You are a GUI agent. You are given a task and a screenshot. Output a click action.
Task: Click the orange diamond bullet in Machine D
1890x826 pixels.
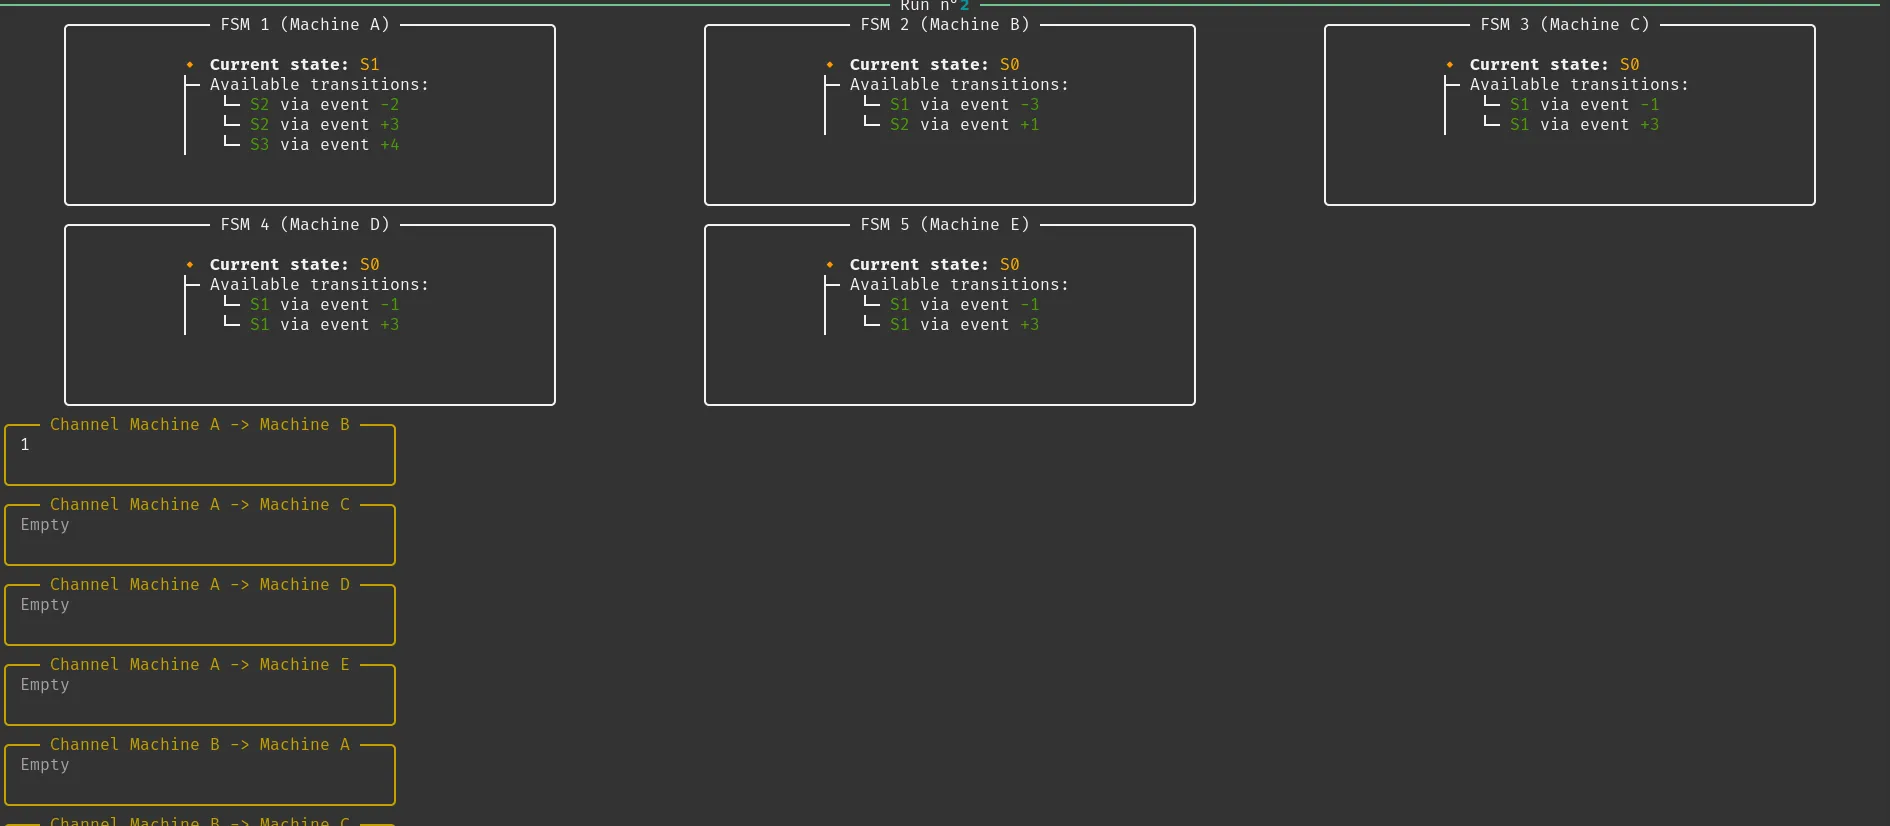tap(190, 265)
